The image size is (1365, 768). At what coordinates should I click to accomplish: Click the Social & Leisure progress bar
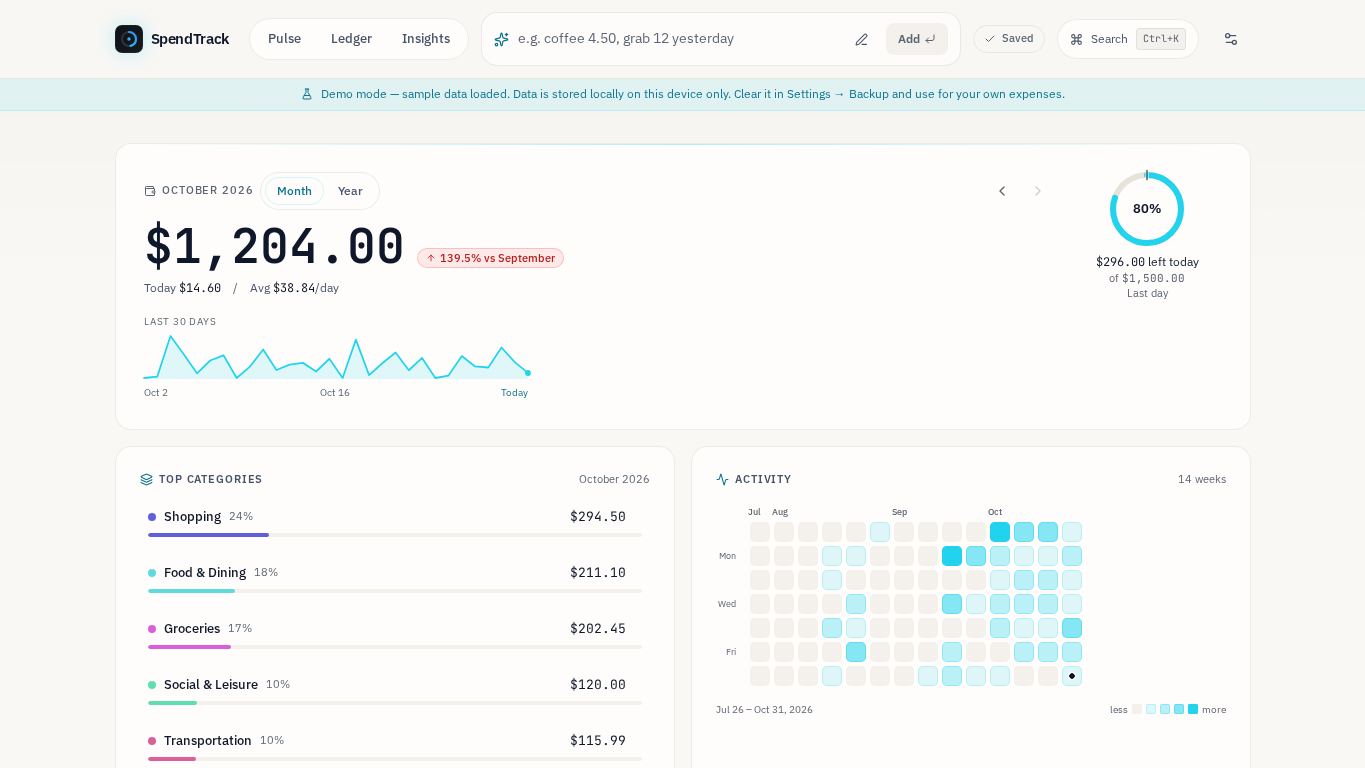(x=395, y=703)
